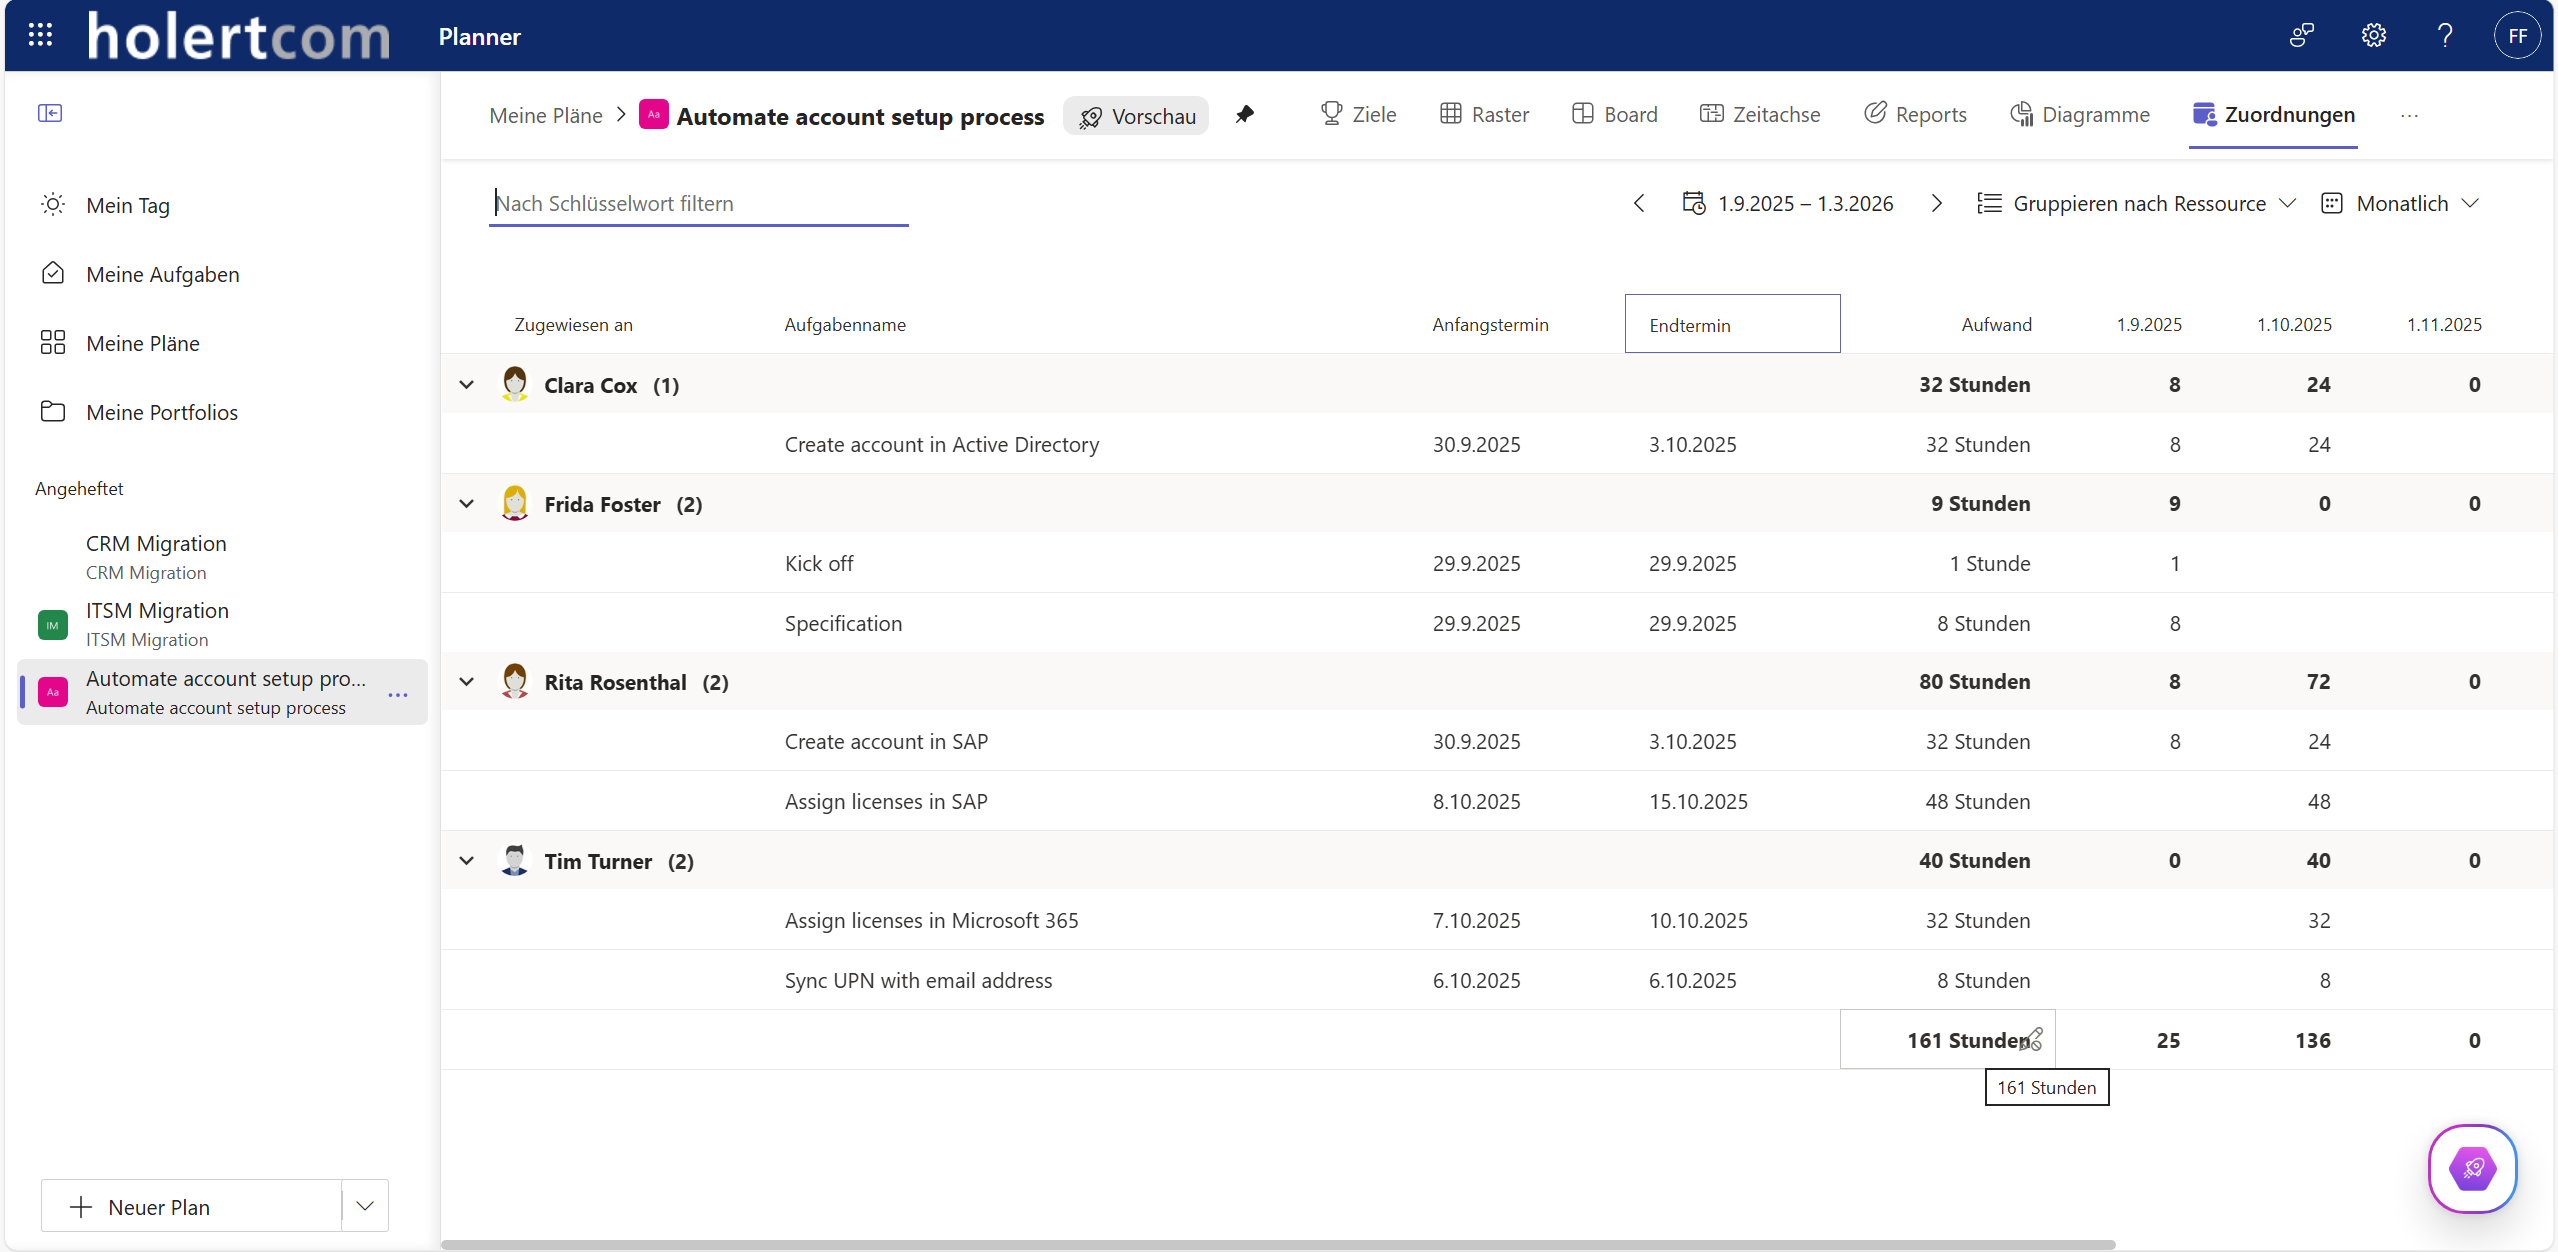Open the "Meine Pläne" breadcrumb link
This screenshot has width=2558, height=1252.
(x=546, y=115)
